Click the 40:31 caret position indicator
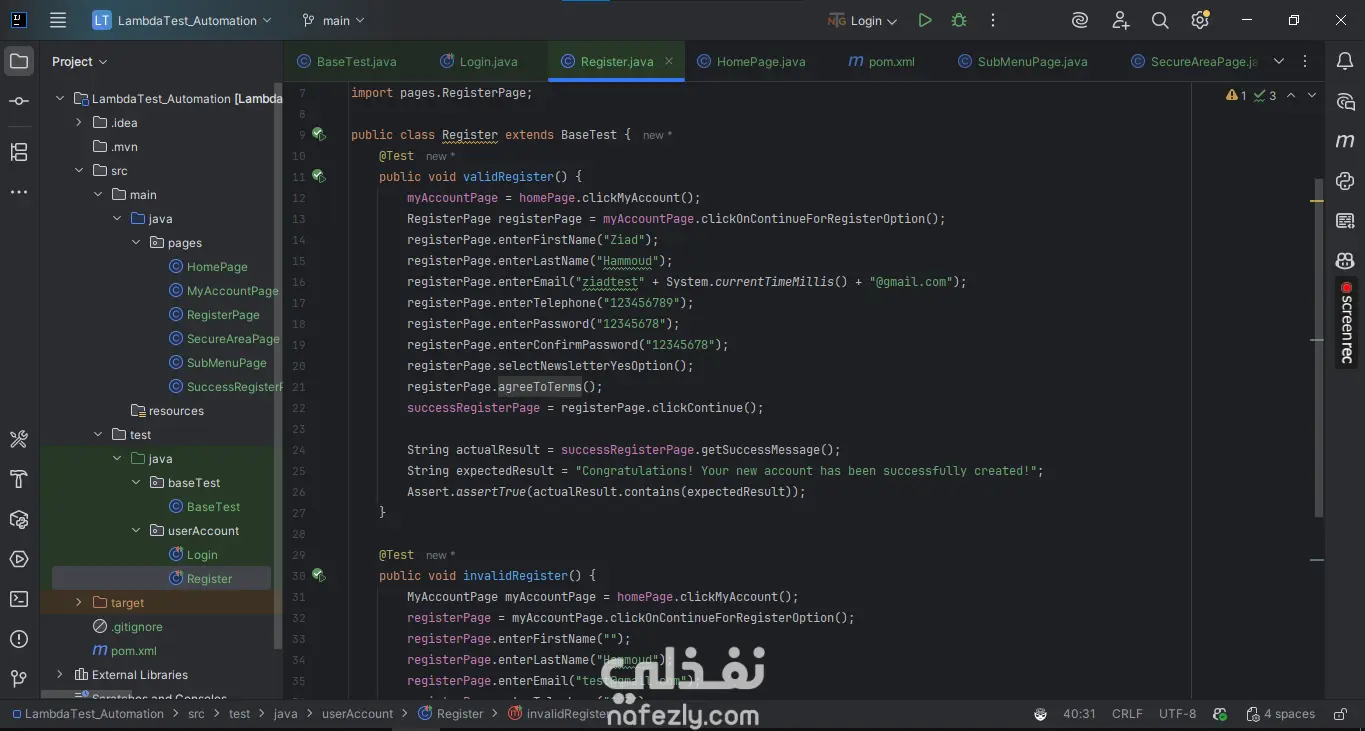1365x731 pixels. click(1079, 714)
